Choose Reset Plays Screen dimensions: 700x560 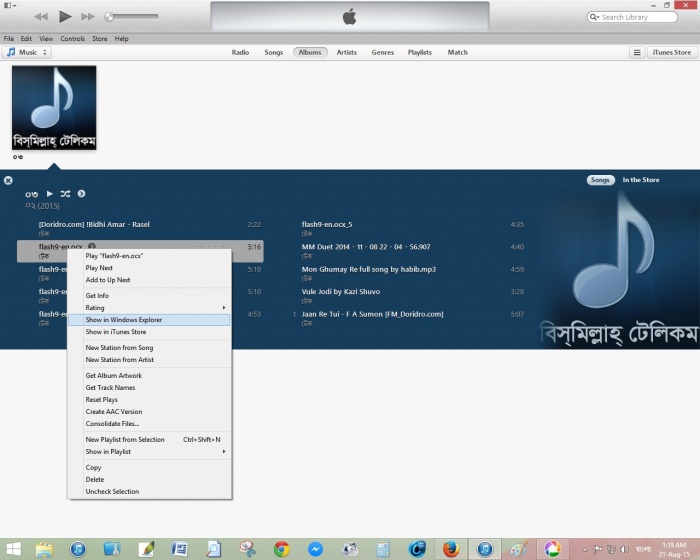[x=150, y=400]
